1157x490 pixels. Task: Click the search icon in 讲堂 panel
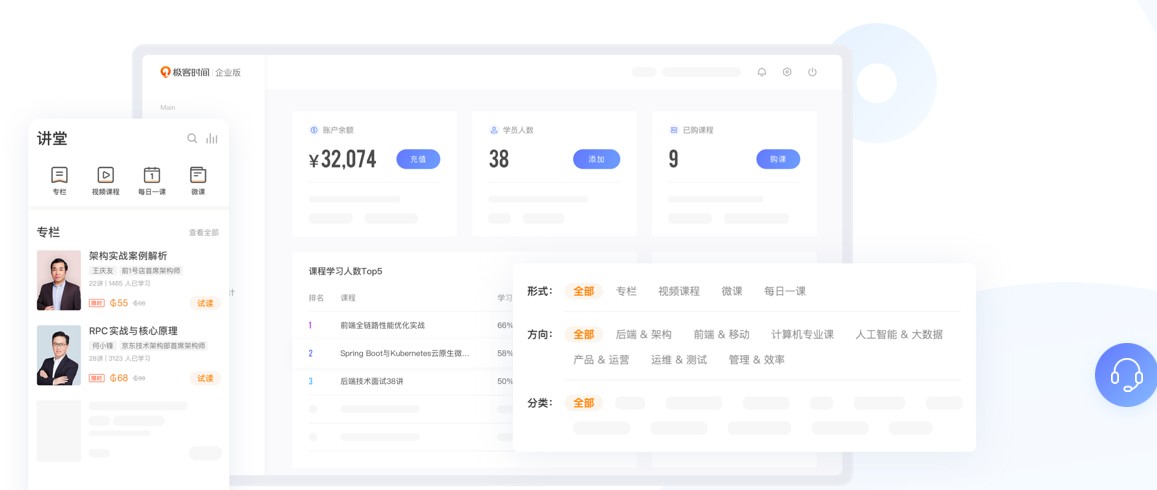(x=192, y=138)
